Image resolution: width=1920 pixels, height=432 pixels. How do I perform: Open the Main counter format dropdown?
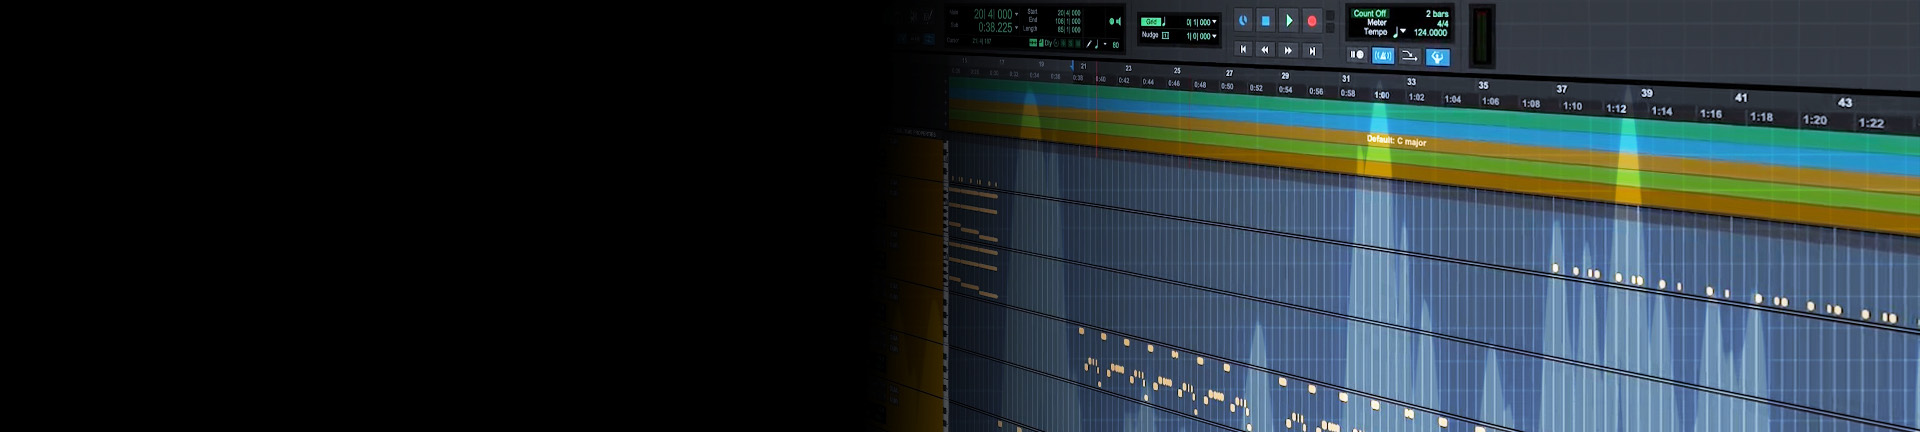[1016, 14]
